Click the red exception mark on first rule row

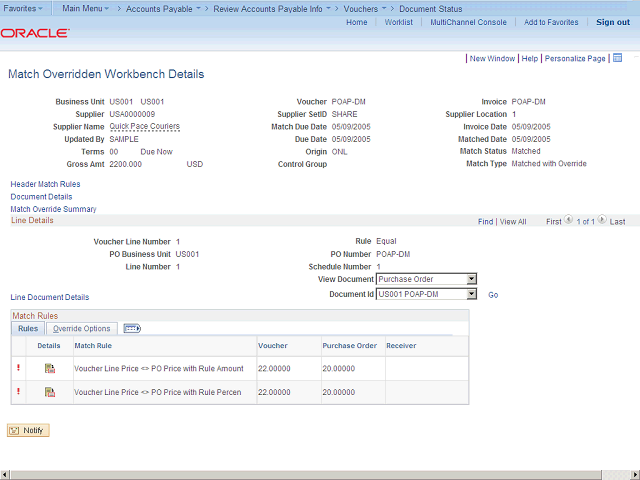point(17,369)
